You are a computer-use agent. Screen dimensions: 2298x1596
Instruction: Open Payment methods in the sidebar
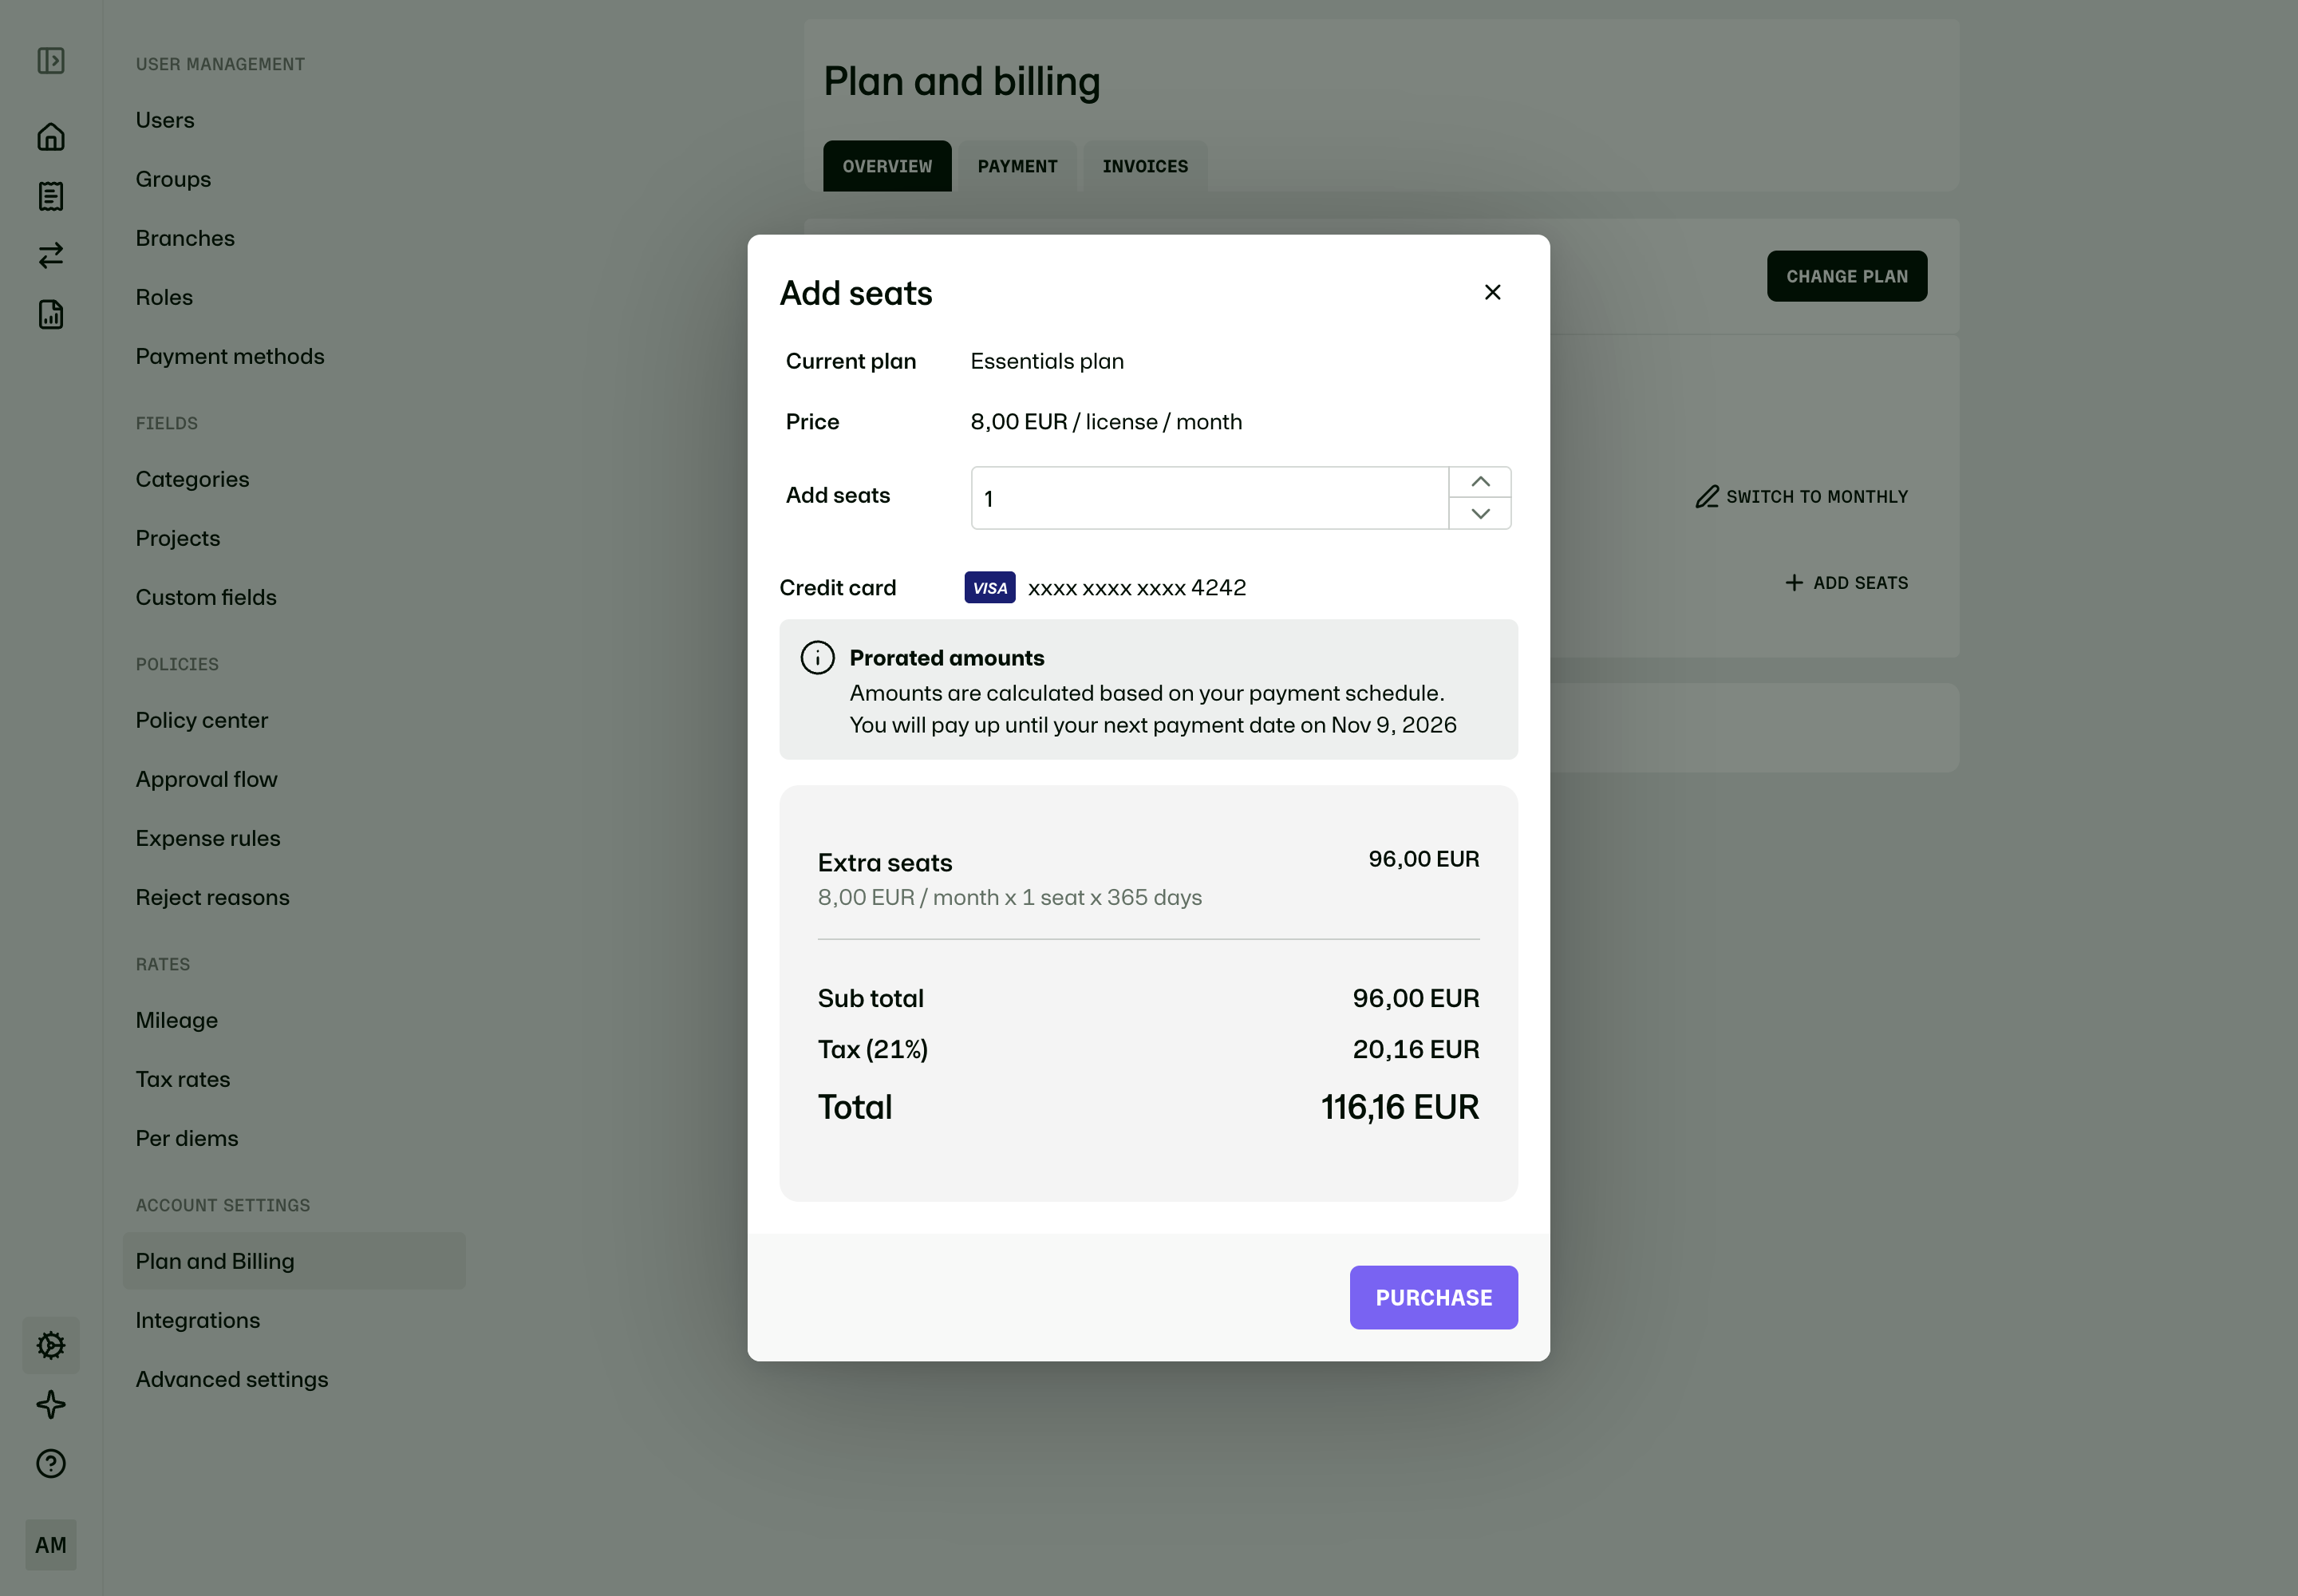tap(230, 356)
